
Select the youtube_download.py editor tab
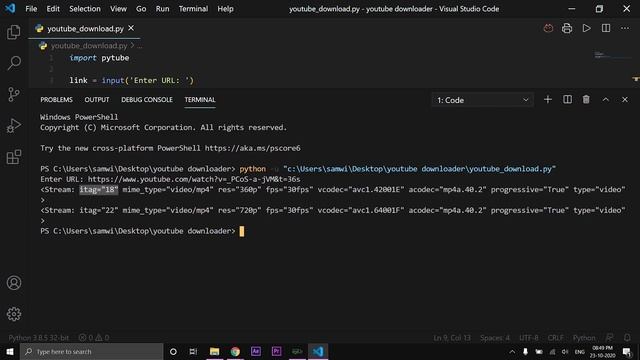(x=85, y=29)
